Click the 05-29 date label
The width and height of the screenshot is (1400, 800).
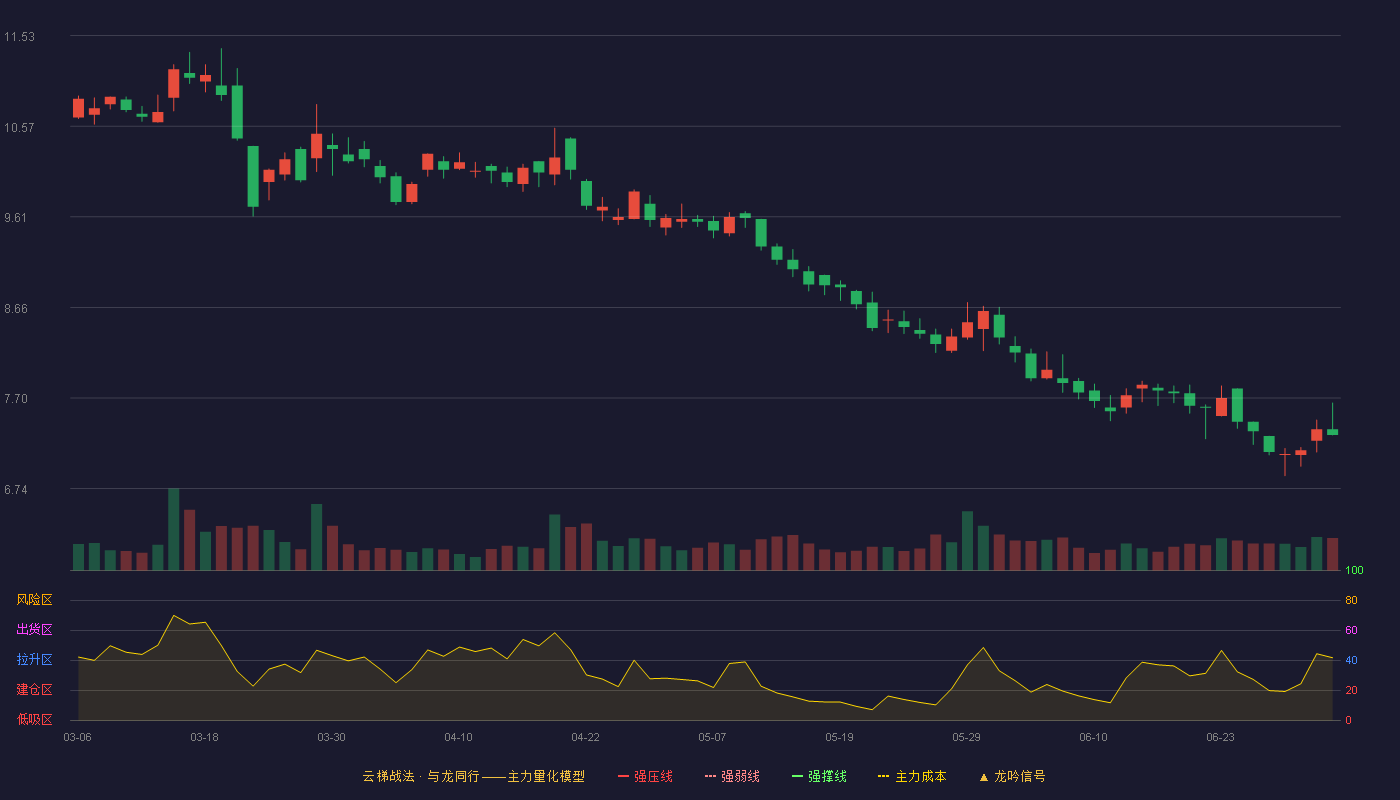coord(966,737)
